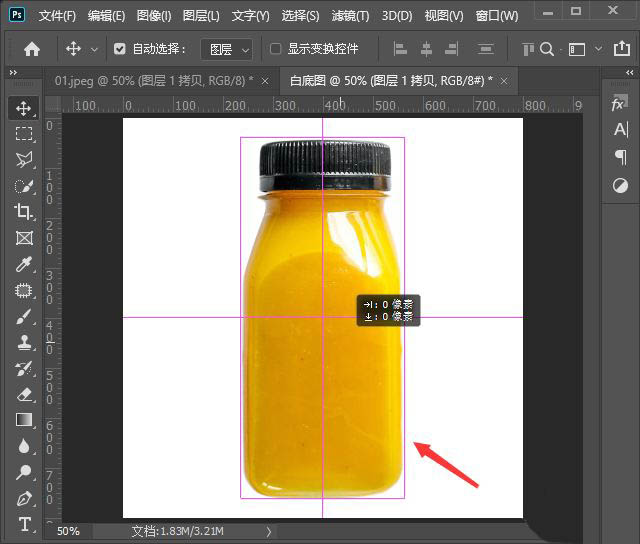Select the Blur tool

click(24, 446)
